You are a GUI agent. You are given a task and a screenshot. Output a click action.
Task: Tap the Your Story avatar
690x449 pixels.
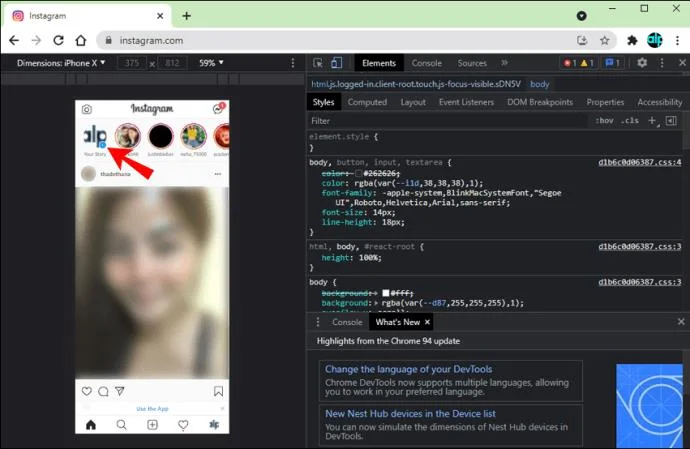(x=95, y=136)
